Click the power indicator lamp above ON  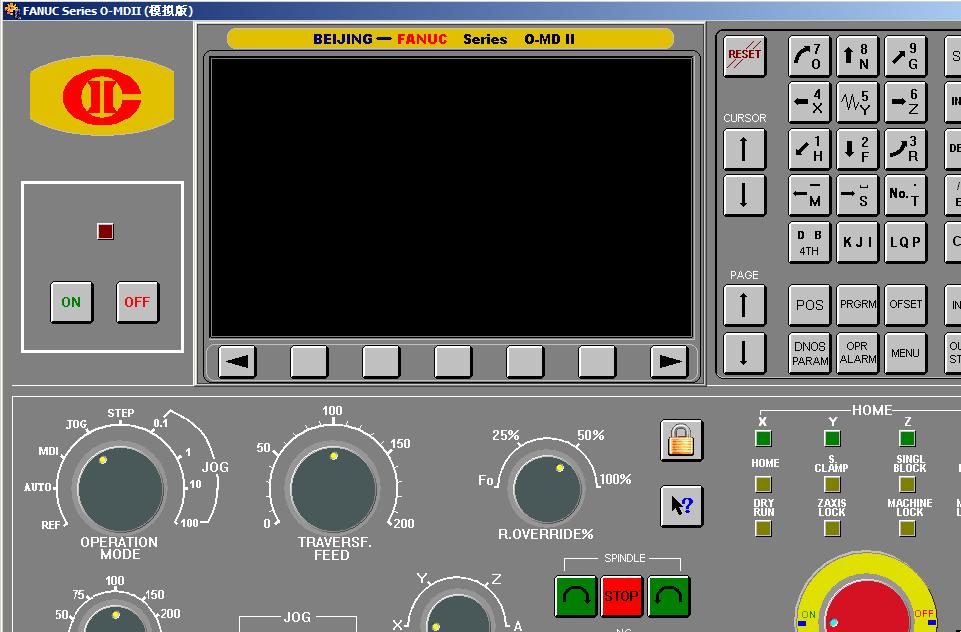(x=105, y=231)
